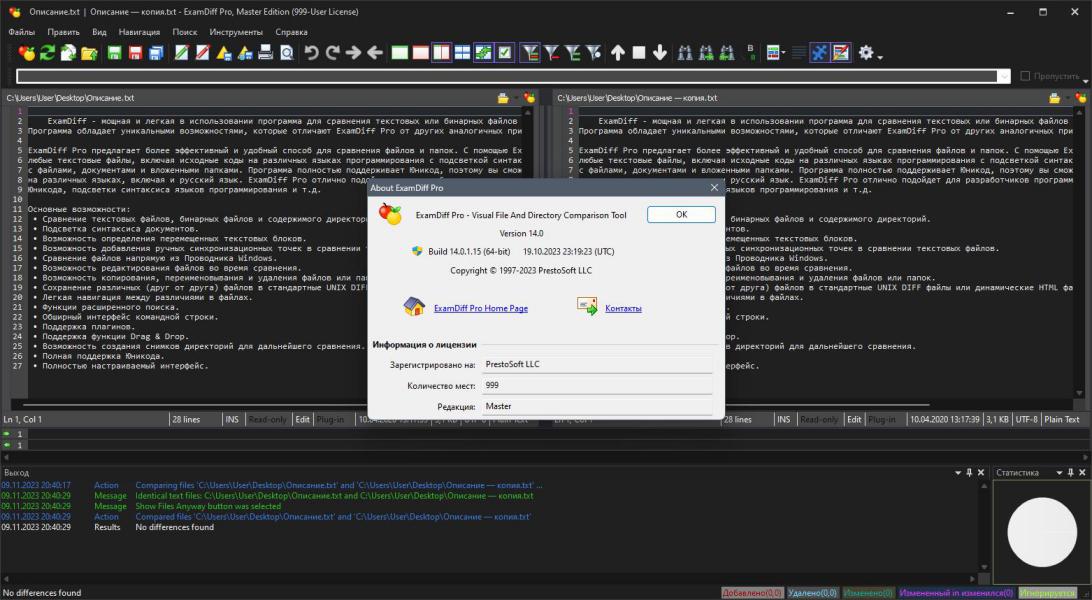Expand the search field dropdown arrow
Screen dimensions: 1092x600
coord(1004,77)
